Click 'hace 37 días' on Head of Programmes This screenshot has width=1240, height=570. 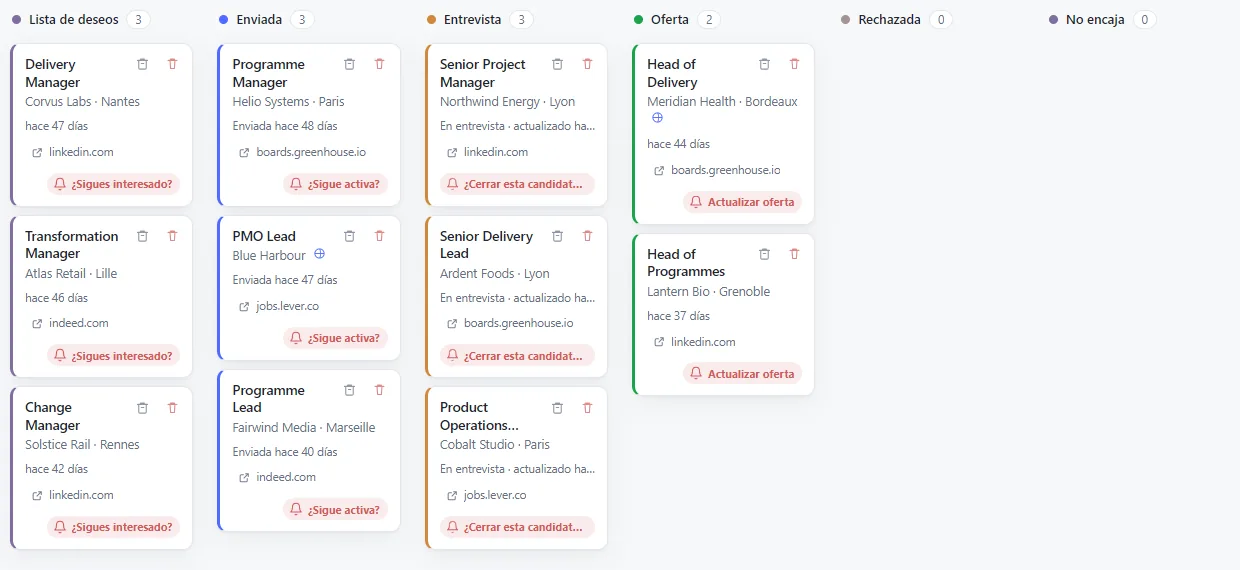tap(679, 316)
